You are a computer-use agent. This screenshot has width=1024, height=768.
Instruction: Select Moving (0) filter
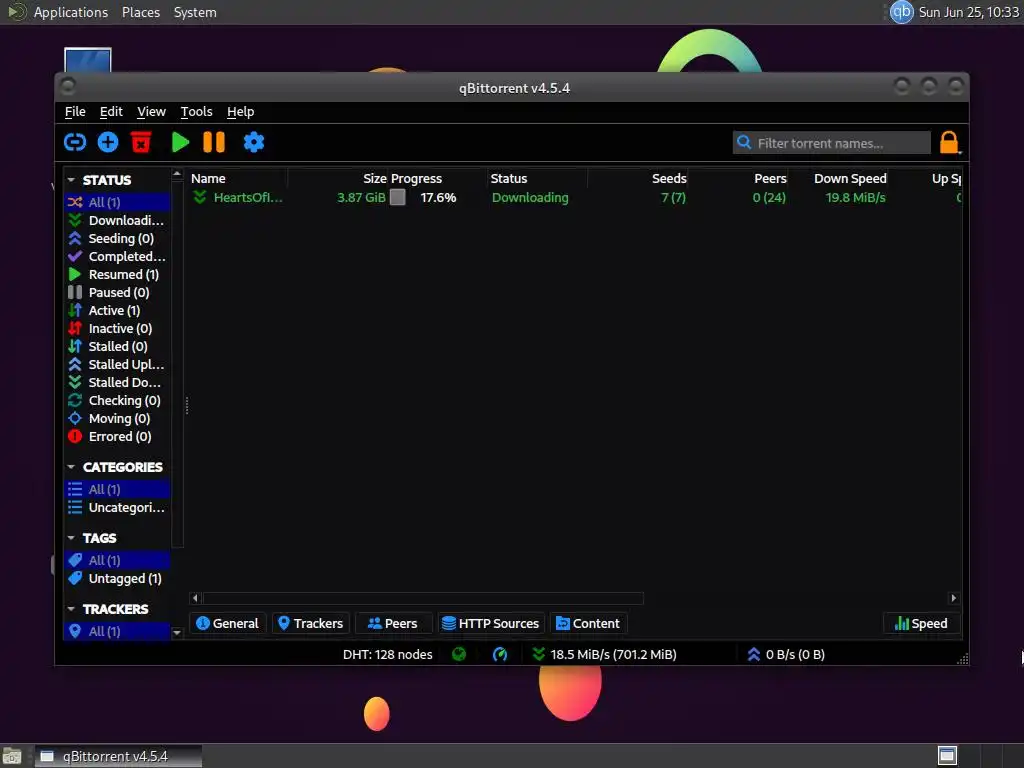[x=118, y=419]
